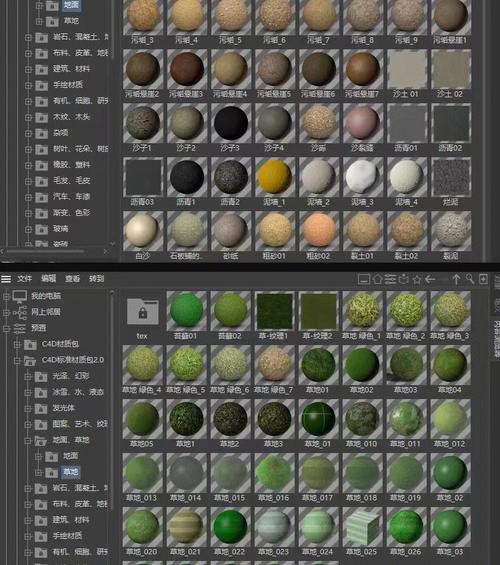This screenshot has width=500, height=565.
Task: Go up one level with up arrow
Action: [456, 279]
